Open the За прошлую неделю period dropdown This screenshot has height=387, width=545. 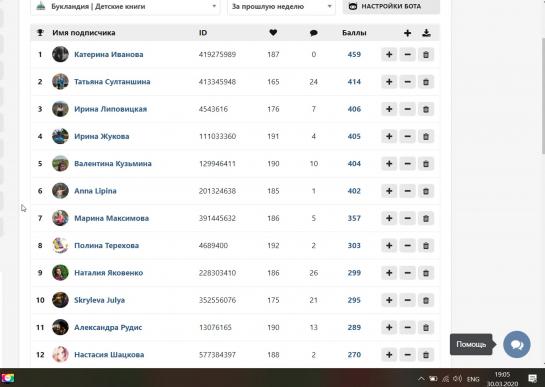[282, 7]
